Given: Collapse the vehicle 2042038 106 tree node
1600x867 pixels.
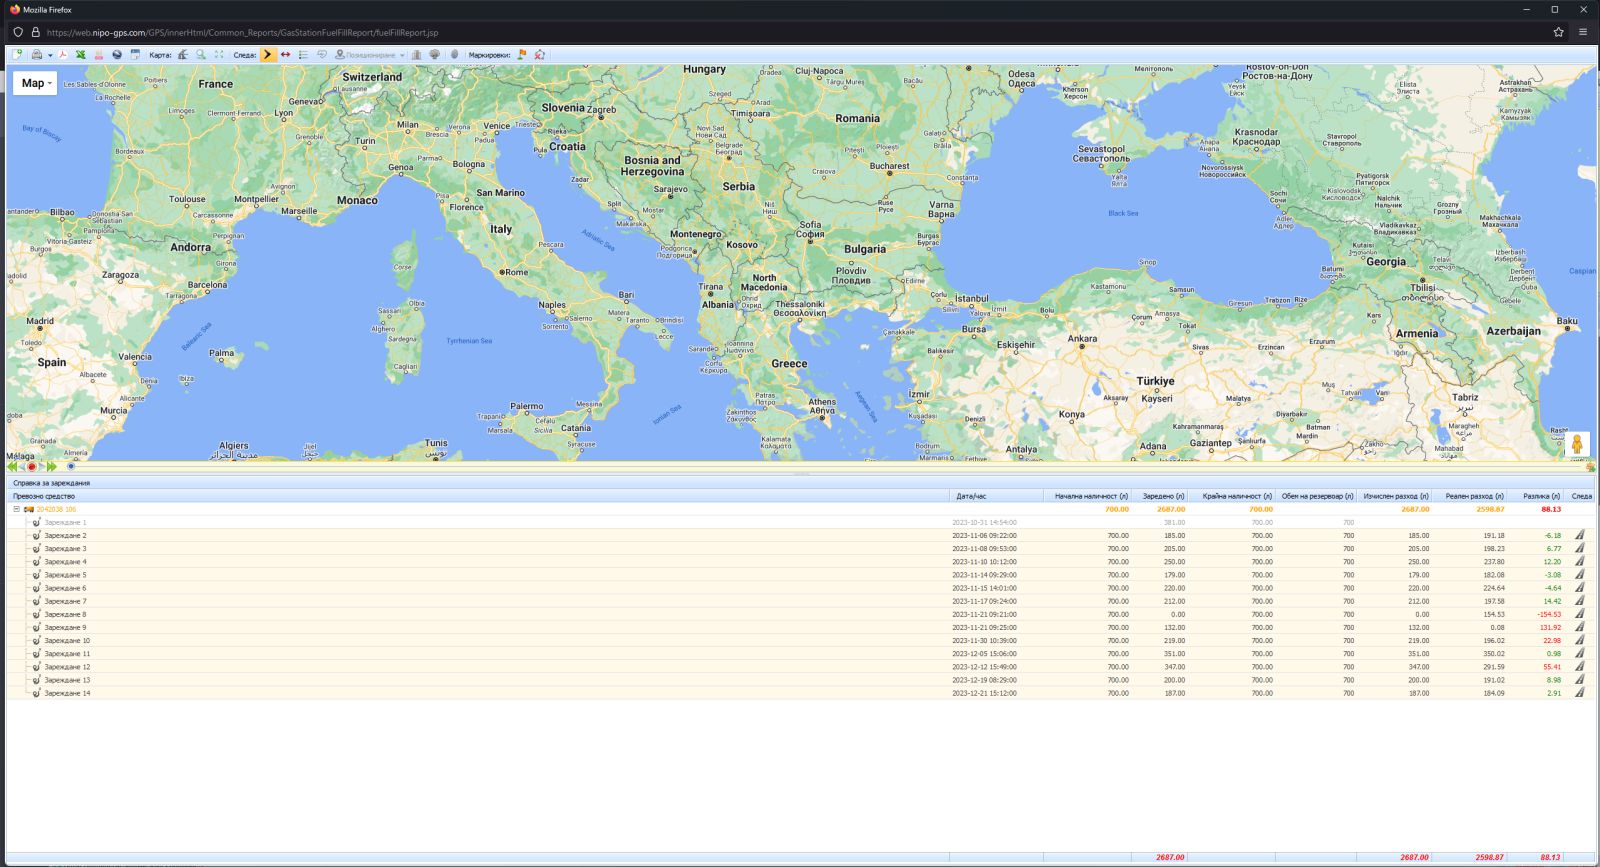Looking at the screenshot, I should [16, 509].
